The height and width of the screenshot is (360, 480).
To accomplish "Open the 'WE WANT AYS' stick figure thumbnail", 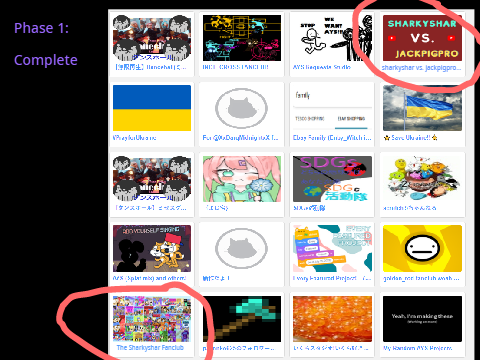I will pos(332,38).
